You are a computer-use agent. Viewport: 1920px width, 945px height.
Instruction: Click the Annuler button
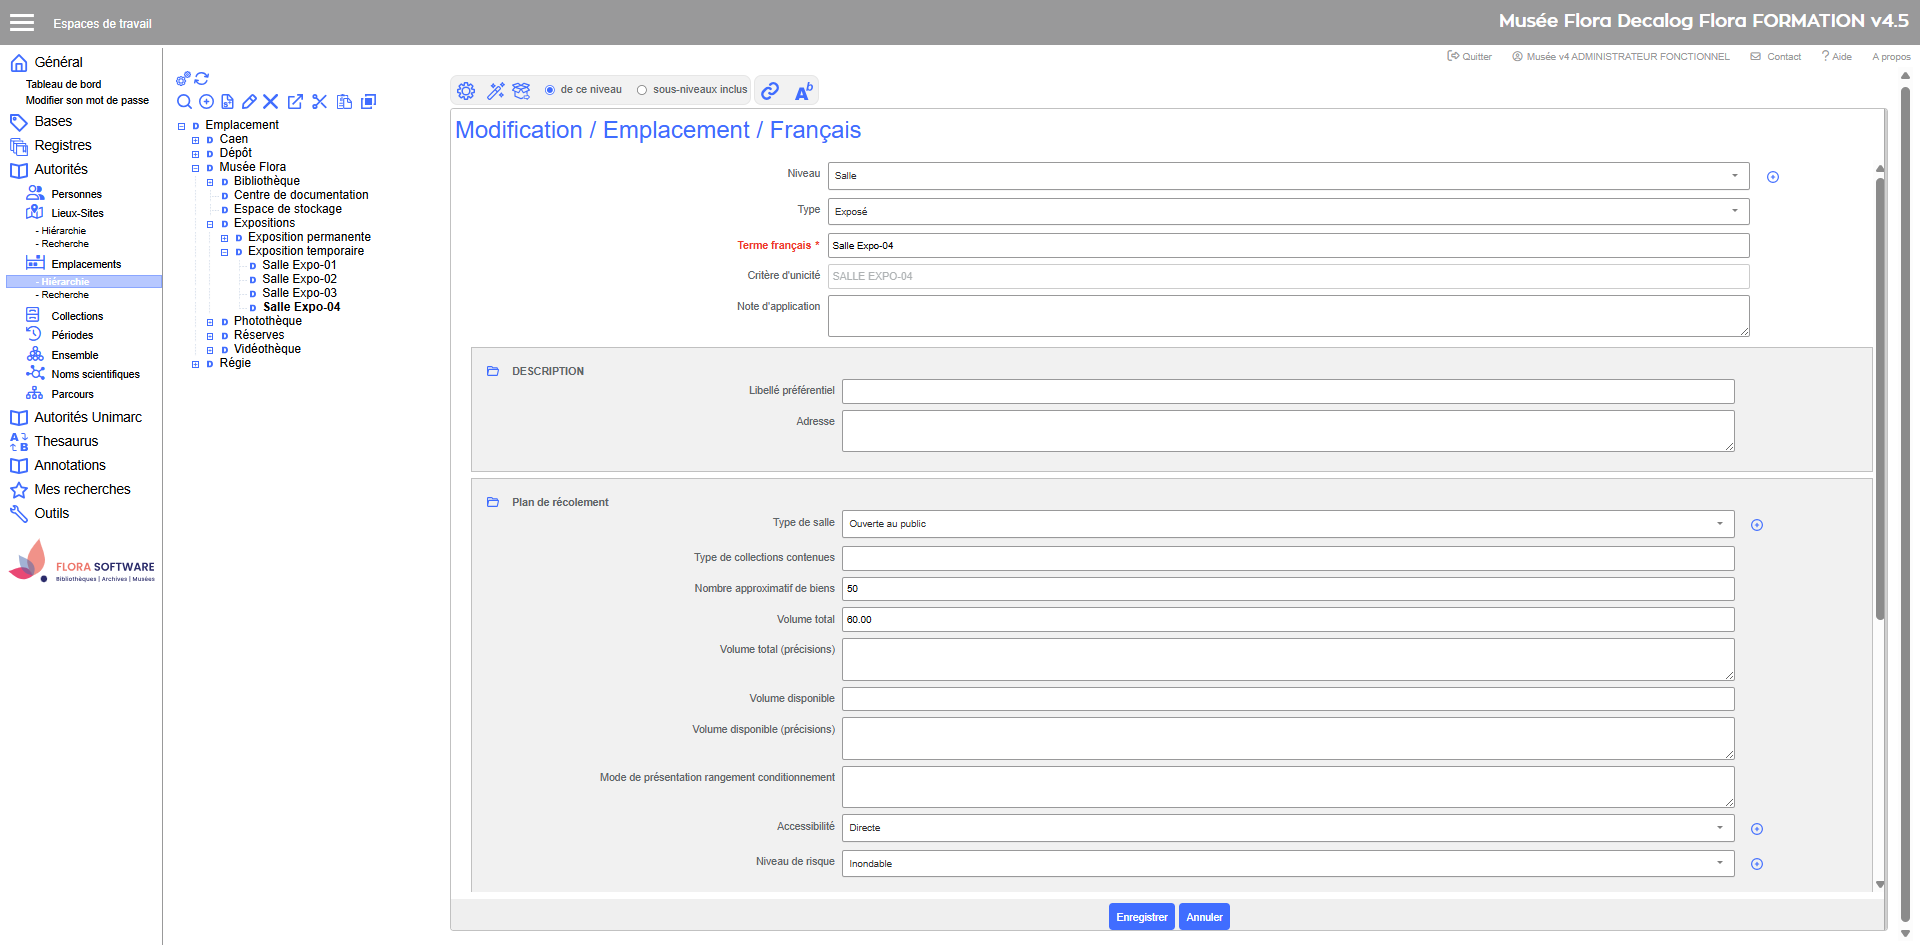(1204, 917)
